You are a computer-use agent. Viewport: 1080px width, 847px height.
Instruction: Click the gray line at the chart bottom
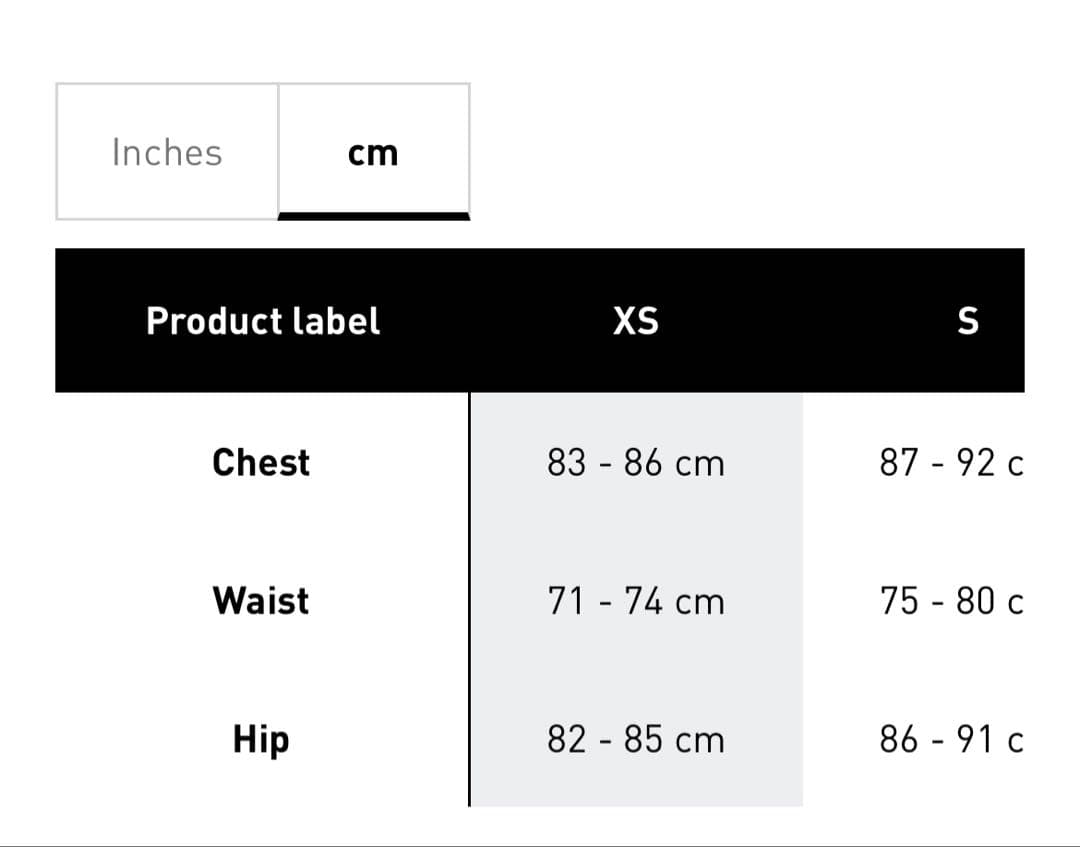(540, 845)
